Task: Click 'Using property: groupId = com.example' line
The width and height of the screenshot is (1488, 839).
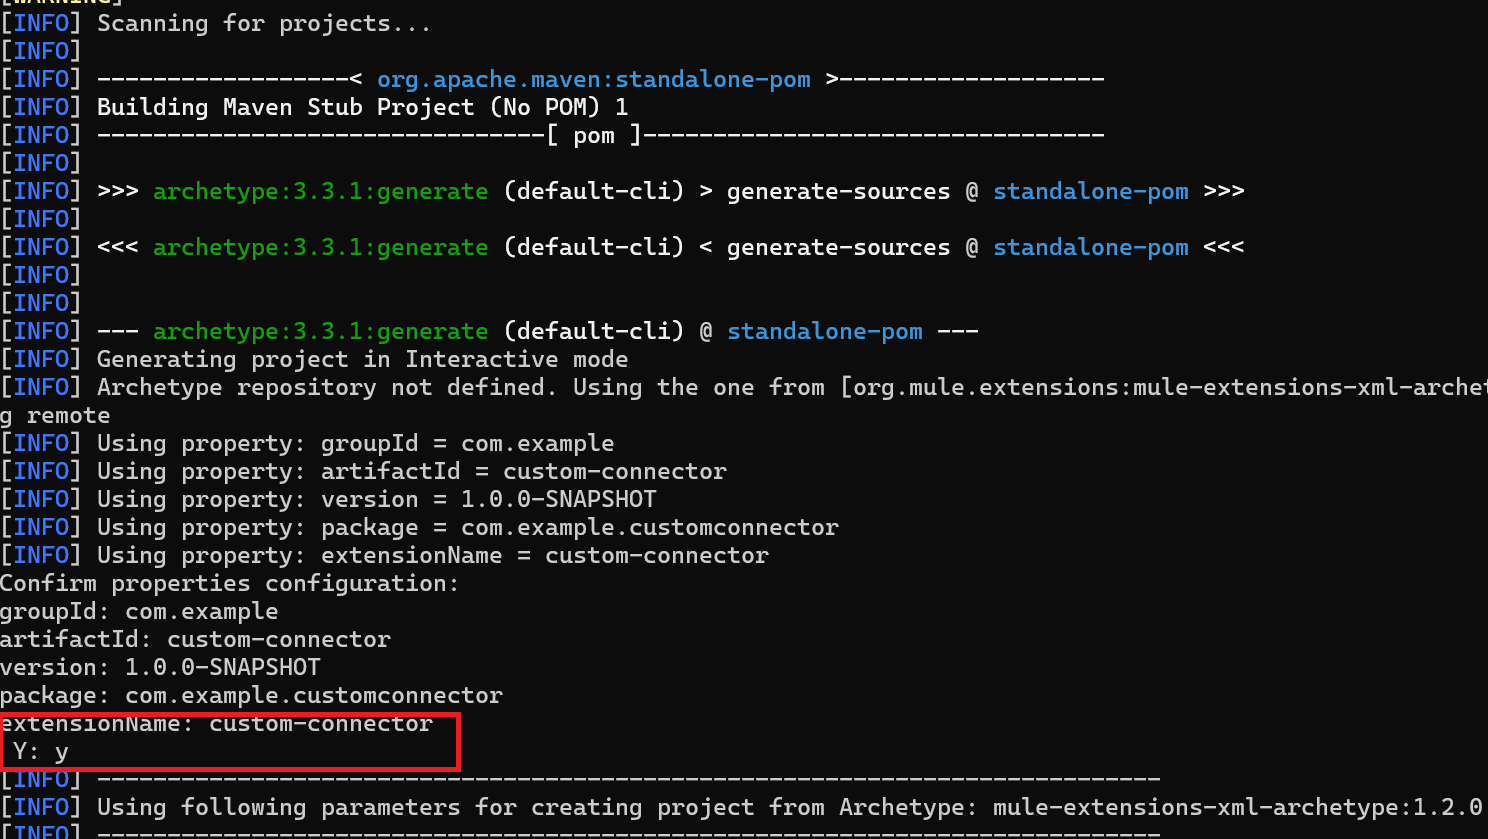Action: (355, 443)
